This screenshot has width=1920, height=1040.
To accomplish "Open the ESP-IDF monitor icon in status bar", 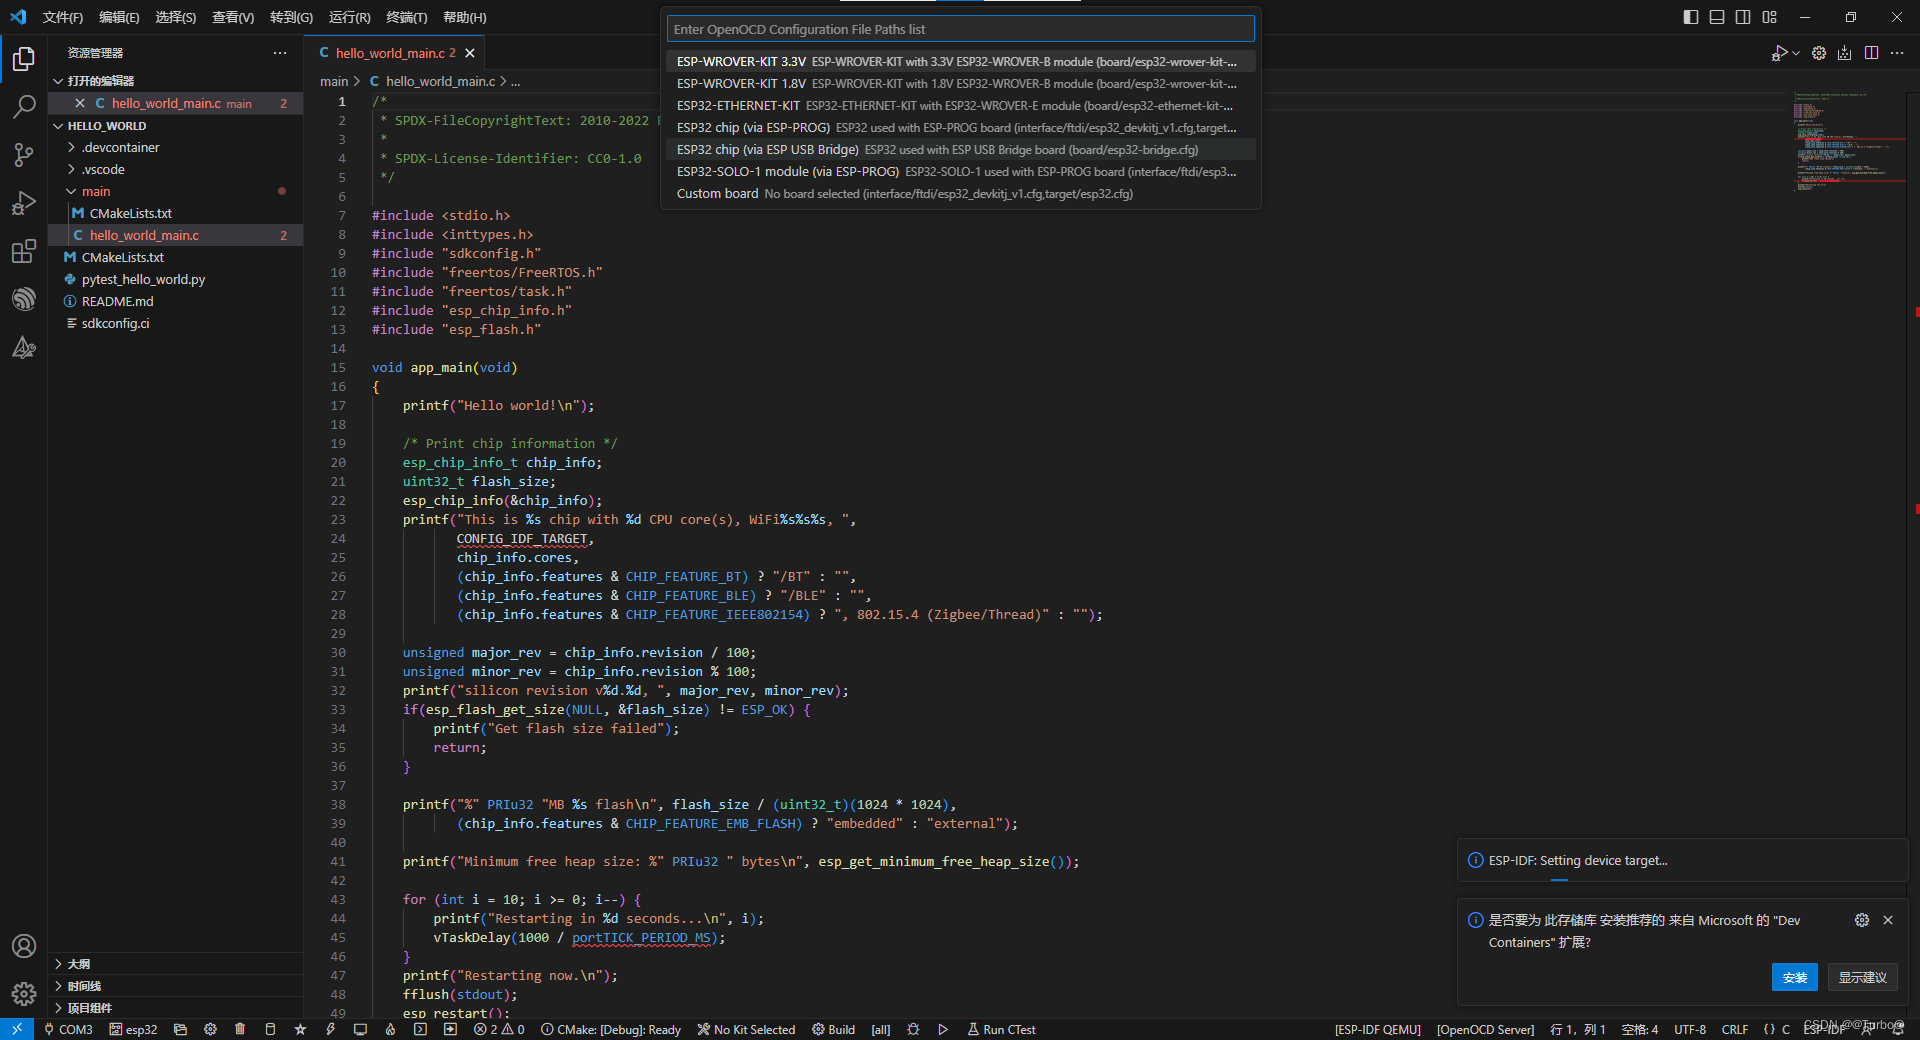I will [360, 1029].
